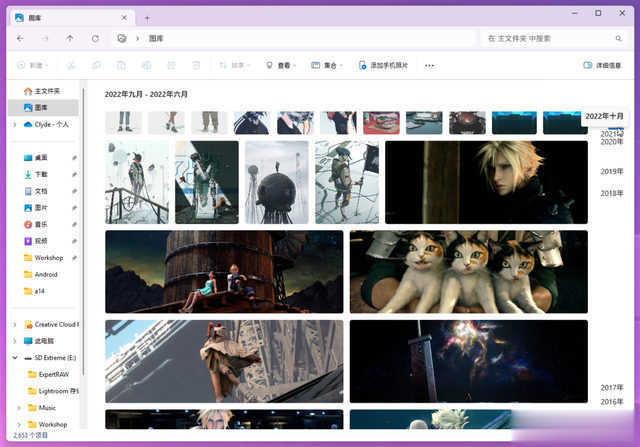Go up one folder level
Viewport: 640px width, 447px height.
pyautogui.click(x=70, y=38)
